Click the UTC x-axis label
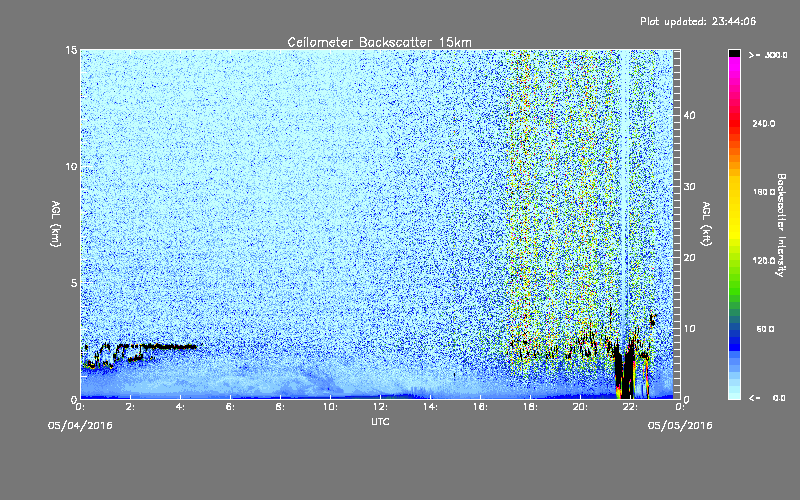The width and height of the screenshot is (800, 500). pos(380,422)
